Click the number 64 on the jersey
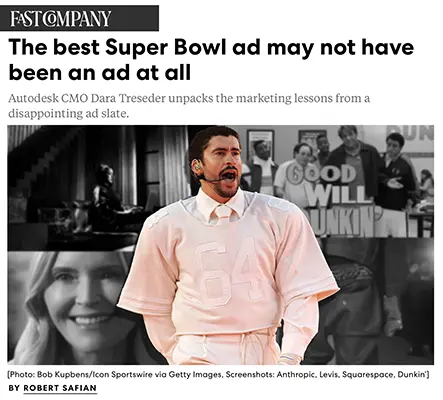 pos(227,272)
